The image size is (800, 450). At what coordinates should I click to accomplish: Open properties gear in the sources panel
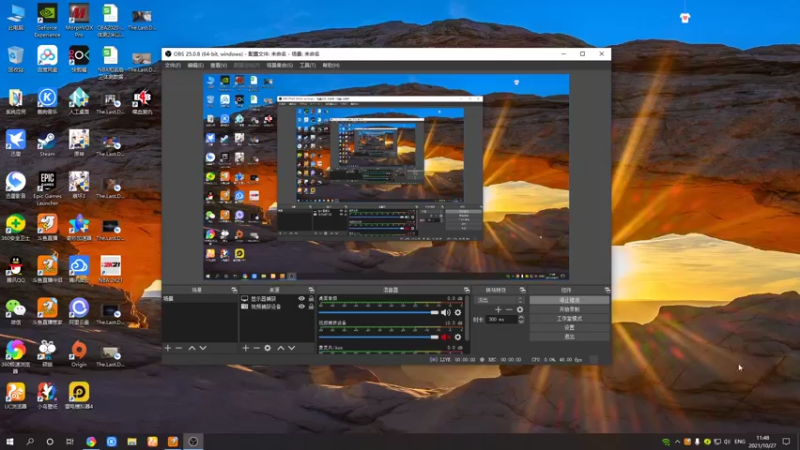[x=267, y=348]
